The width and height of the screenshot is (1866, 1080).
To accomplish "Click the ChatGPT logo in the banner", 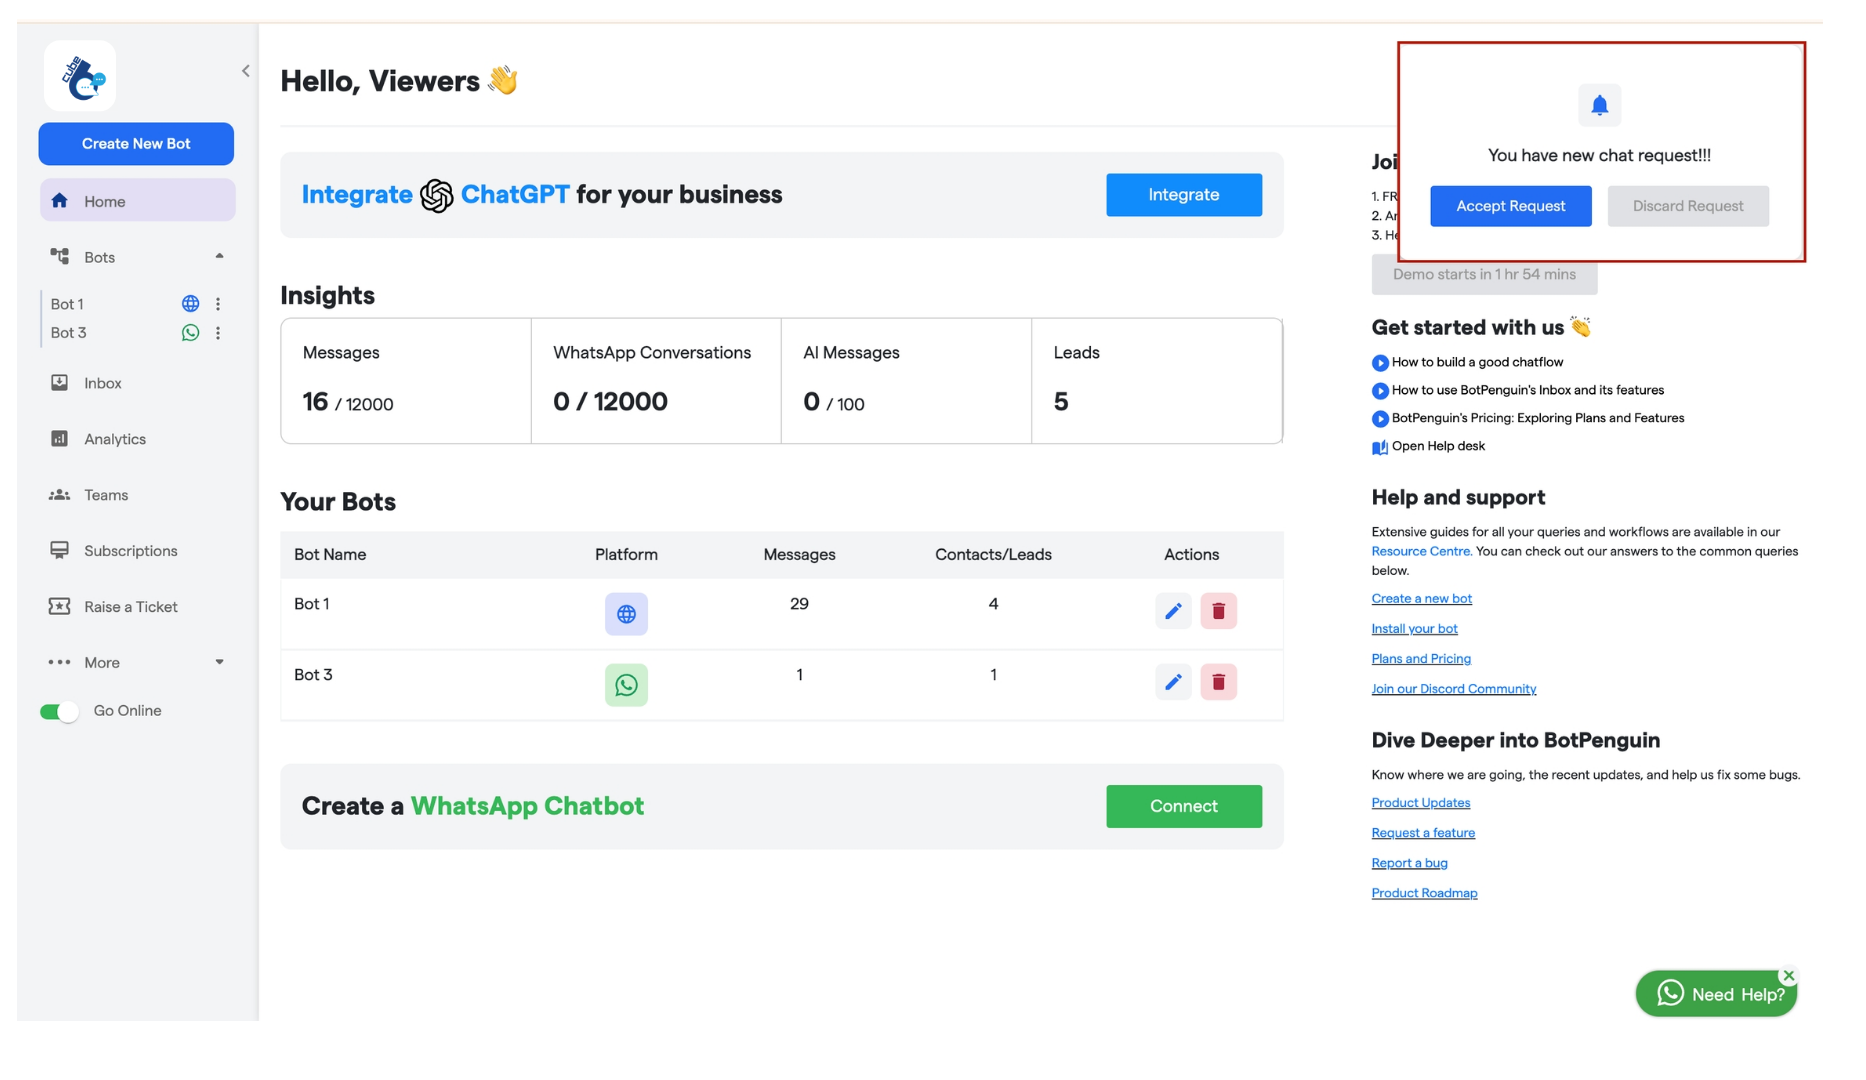I will click(436, 196).
